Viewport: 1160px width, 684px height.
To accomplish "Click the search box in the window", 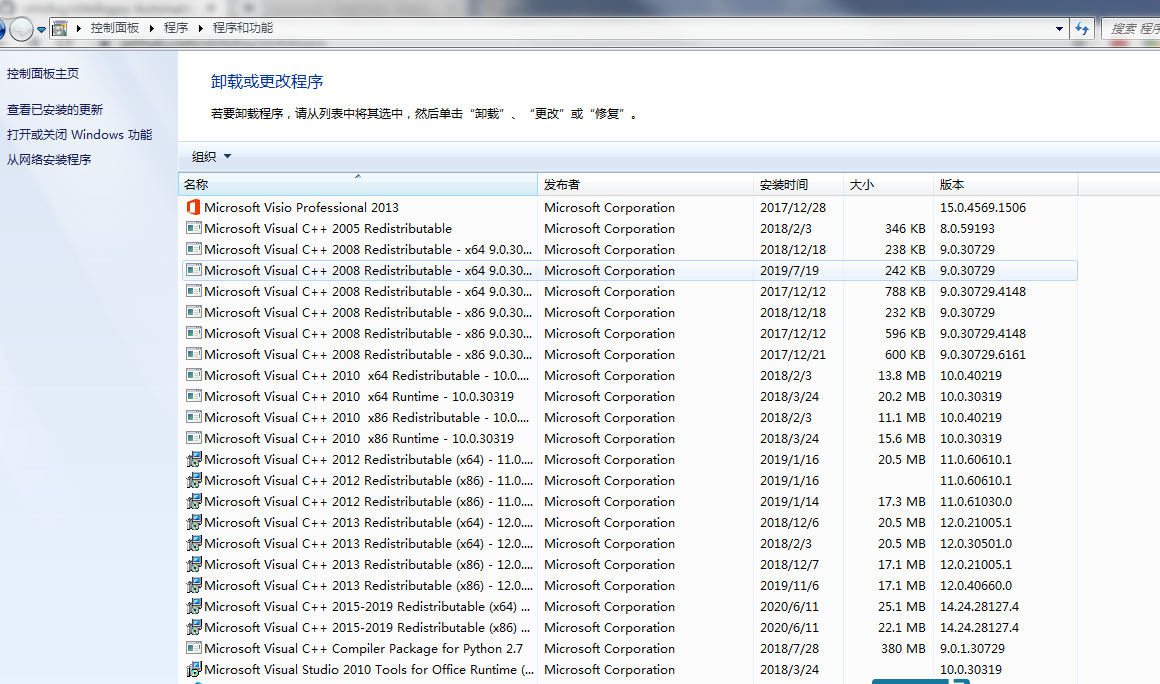I will (x=1131, y=29).
